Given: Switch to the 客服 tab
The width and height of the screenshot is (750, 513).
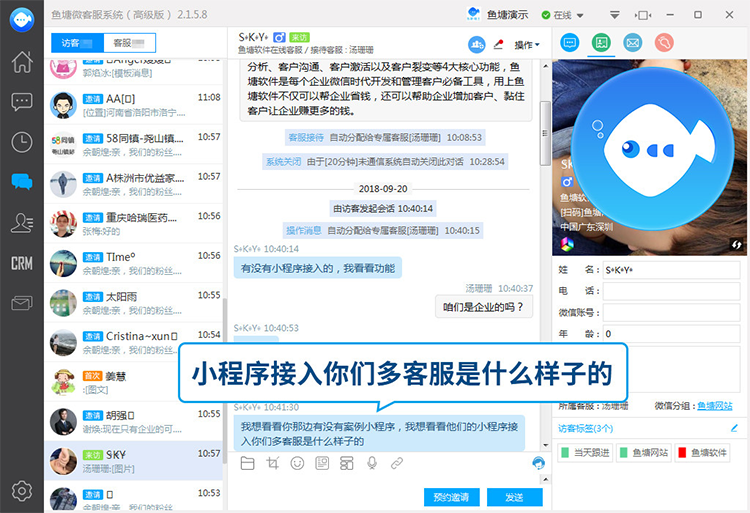Looking at the screenshot, I should (129, 43).
